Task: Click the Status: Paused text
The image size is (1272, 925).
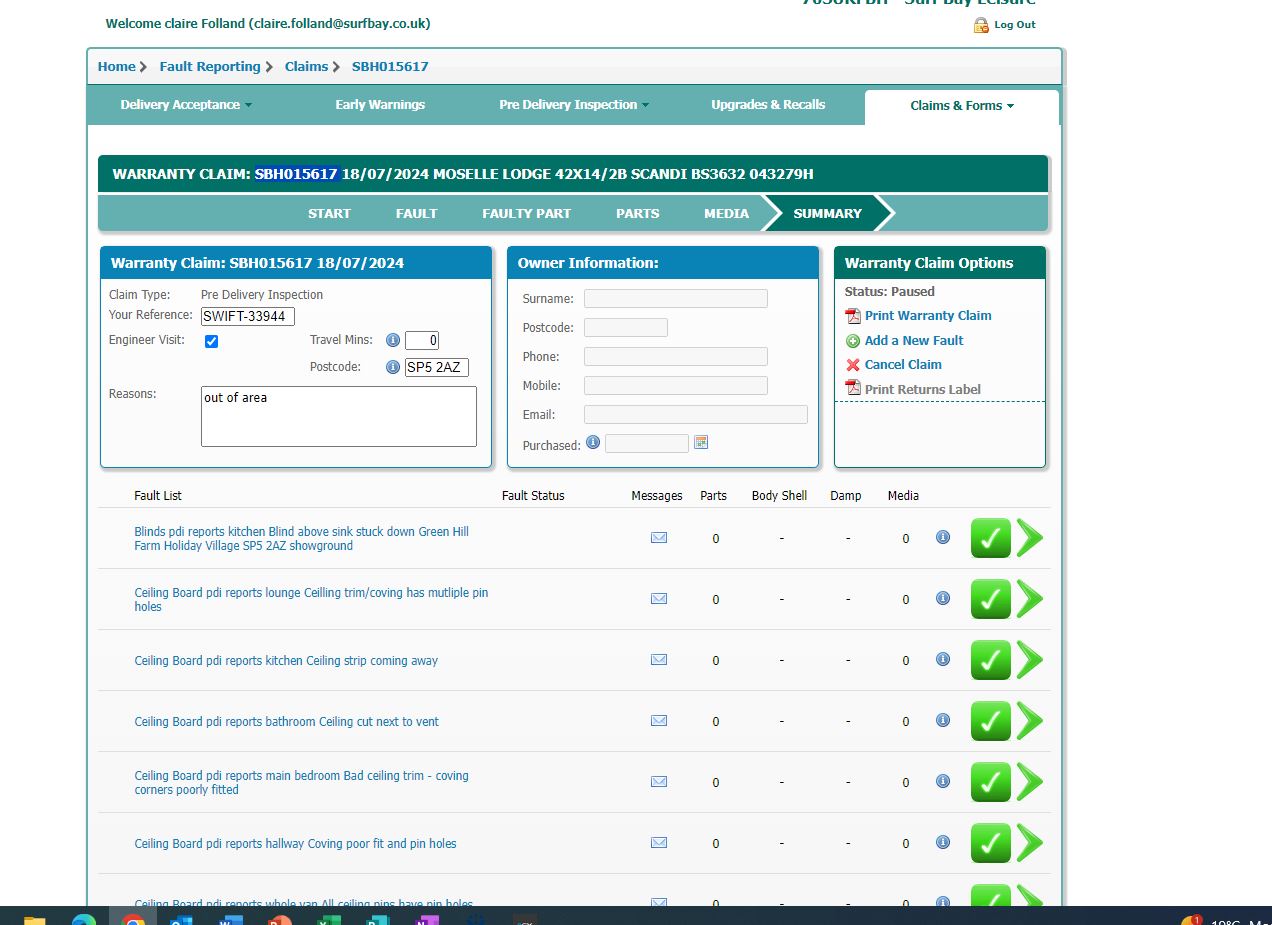Action: click(890, 292)
